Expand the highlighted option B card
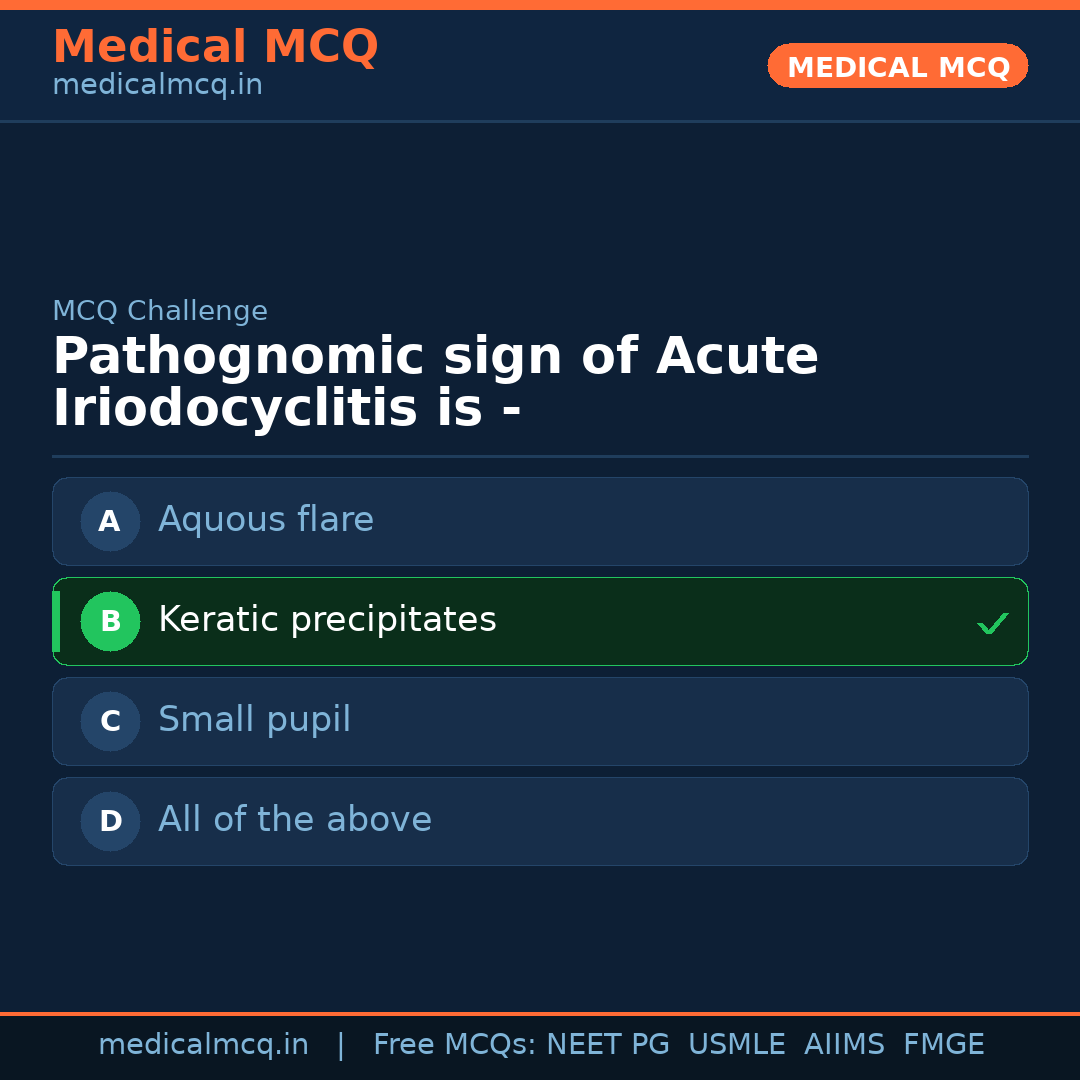This screenshot has width=1080, height=1080. 540,621
